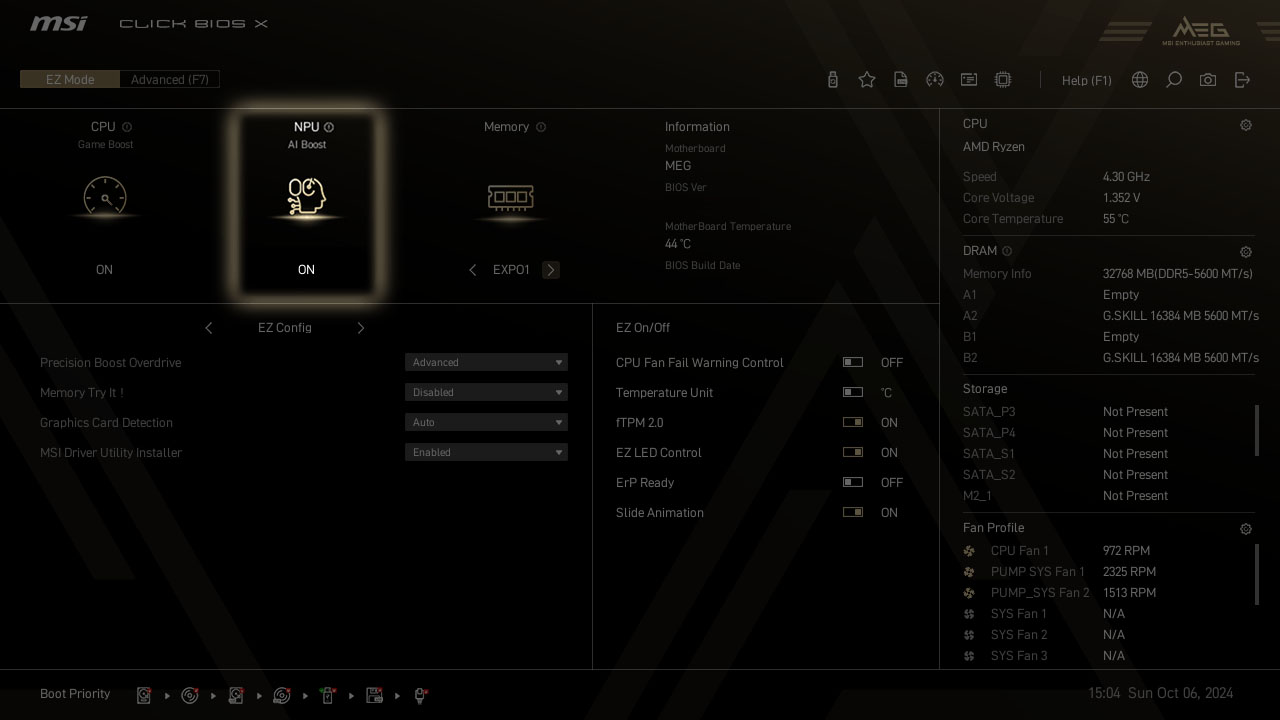Open Graphics Card Detection dropdown

(486, 423)
